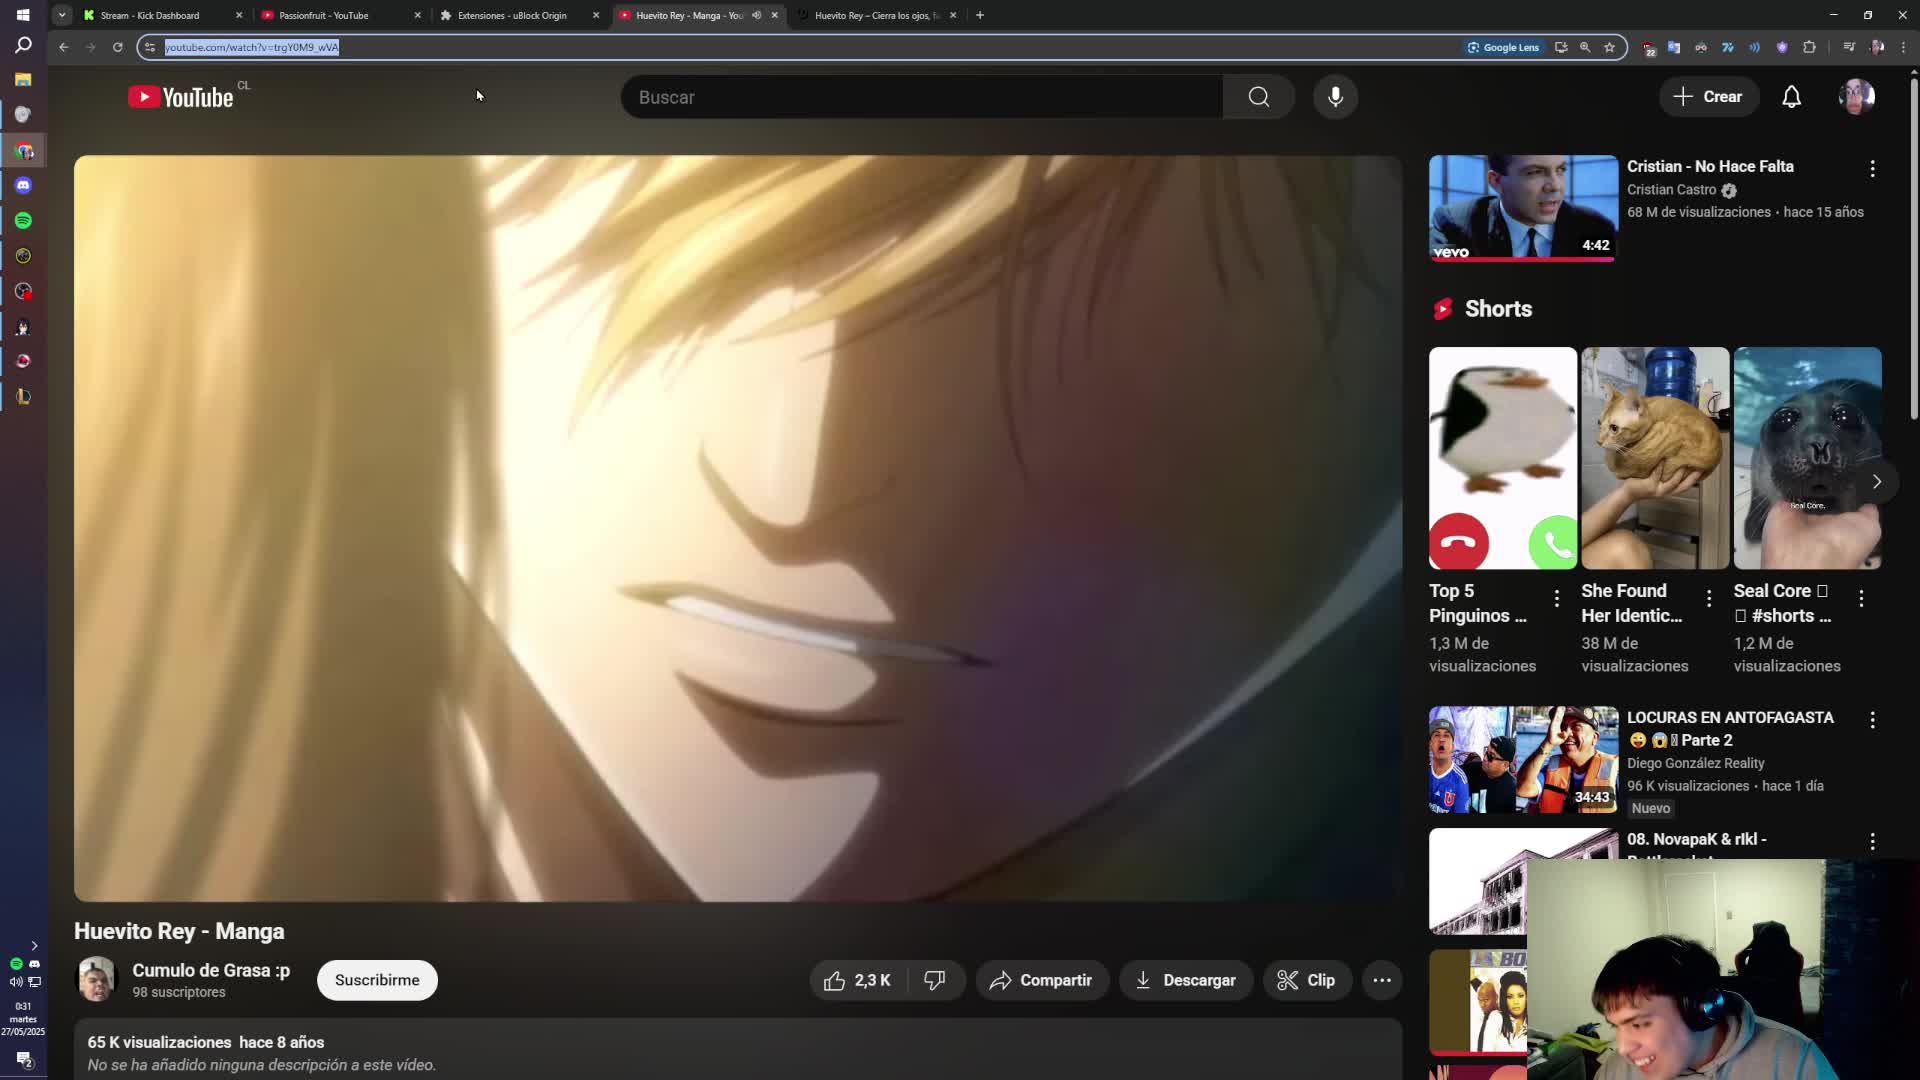This screenshot has width=1920, height=1080.
Task: Open LOCURAS EN ANTOFAGASTA Parte 2 video
Action: tap(1523, 759)
